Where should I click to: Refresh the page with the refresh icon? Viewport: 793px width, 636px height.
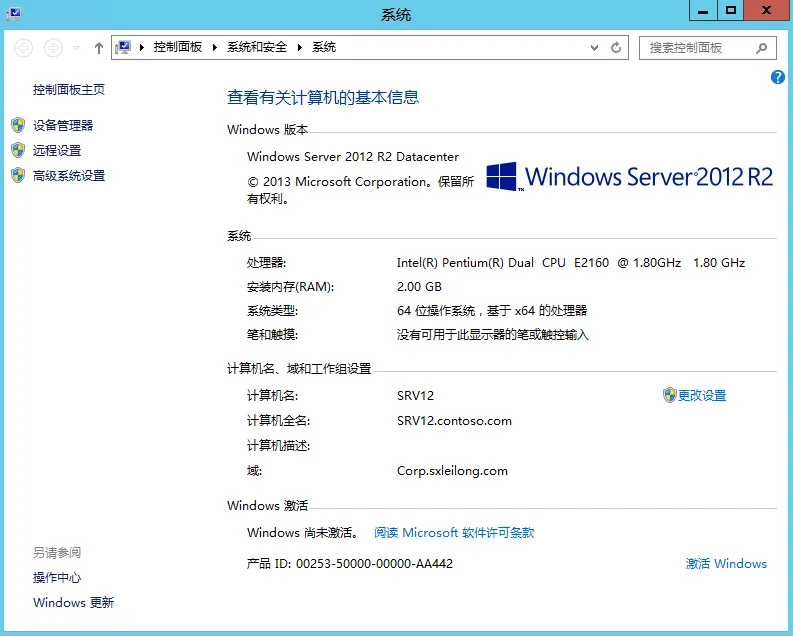tap(617, 47)
